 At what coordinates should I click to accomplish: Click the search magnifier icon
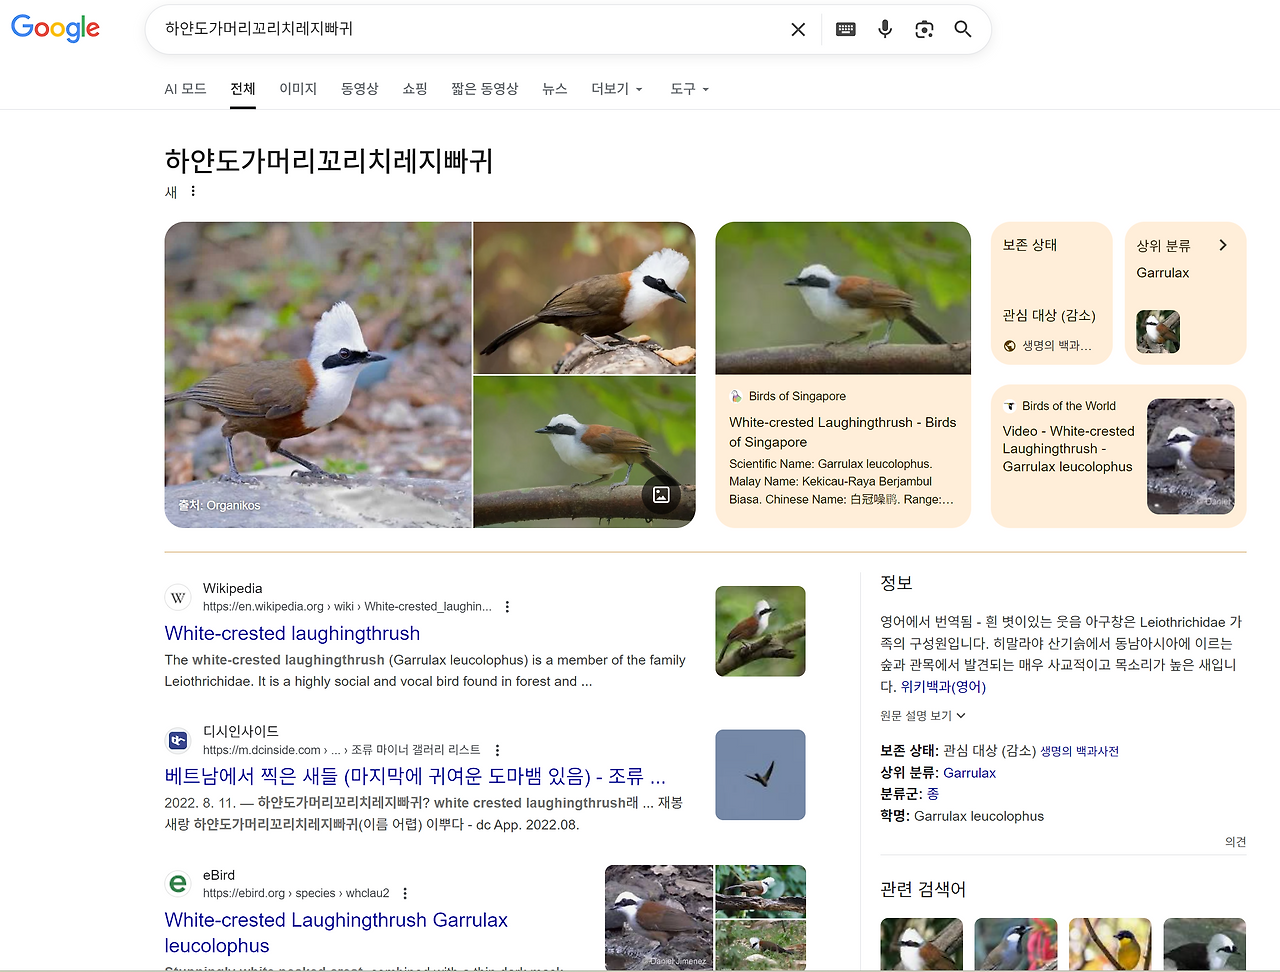pos(962,29)
